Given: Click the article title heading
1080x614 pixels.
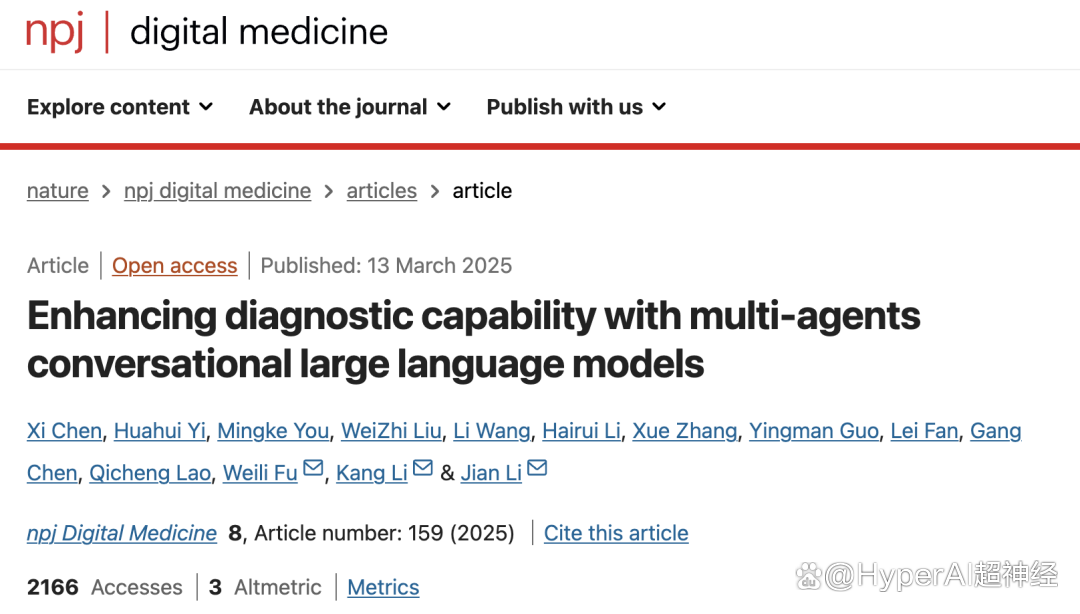Looking at the screenshot, I should (x=474, y=340).
